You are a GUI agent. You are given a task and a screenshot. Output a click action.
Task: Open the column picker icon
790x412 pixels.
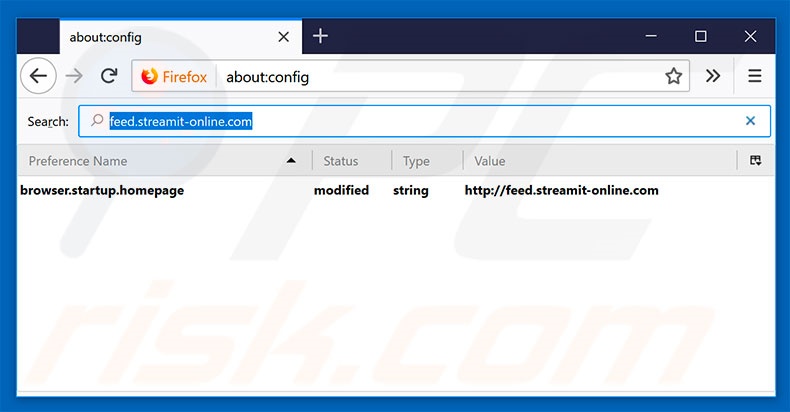click(x=755, y=161)
